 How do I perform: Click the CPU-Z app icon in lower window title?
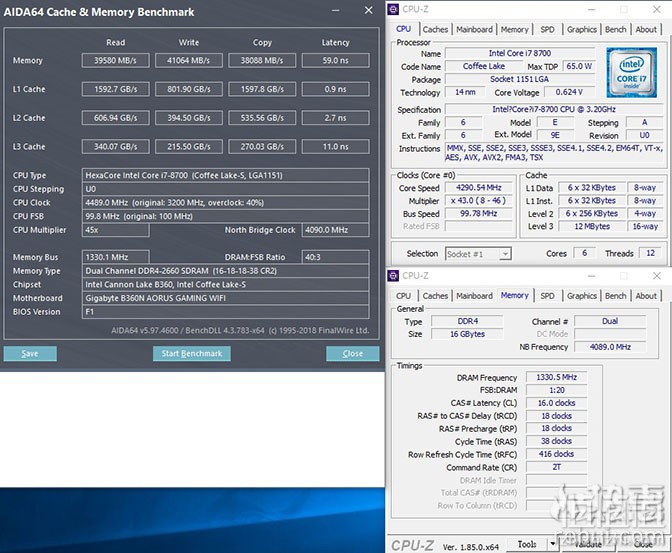pos(393,276)
